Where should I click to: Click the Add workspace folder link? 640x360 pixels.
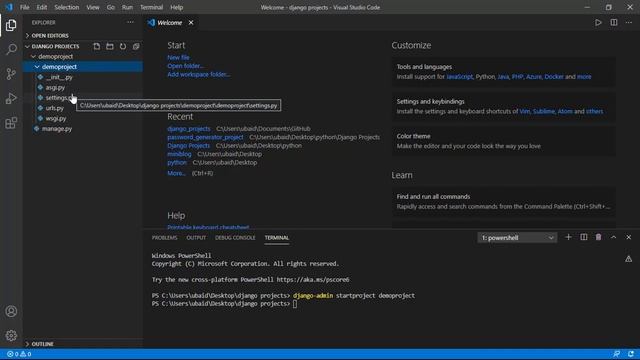click(x=199, y=74)
